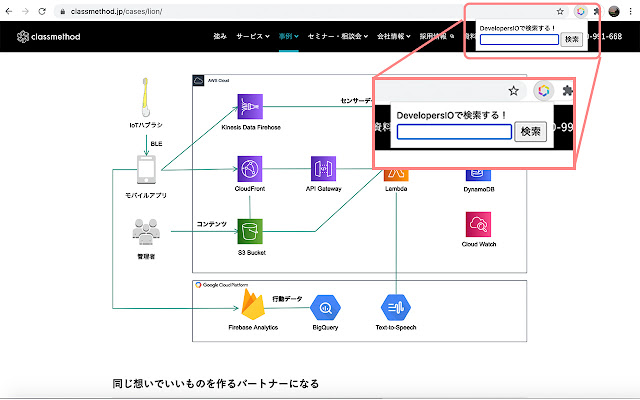Click the API Gateway icon
Image resolution: width=640 pixels, height=400 pixels.
(x=323, y=169)
